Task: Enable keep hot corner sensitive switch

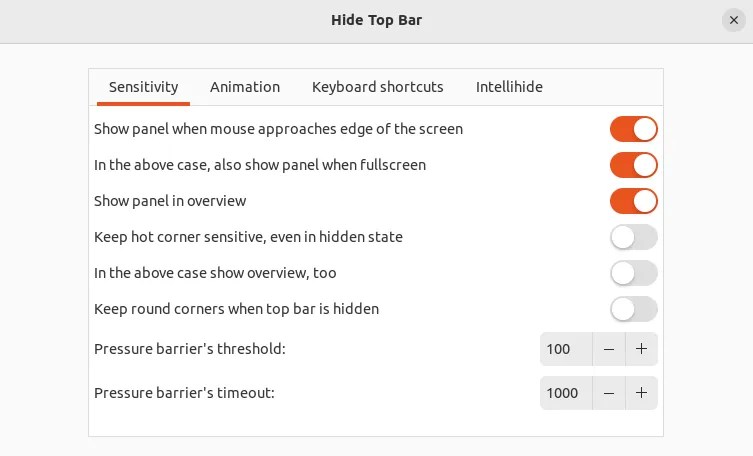Action: coord(633,237)
